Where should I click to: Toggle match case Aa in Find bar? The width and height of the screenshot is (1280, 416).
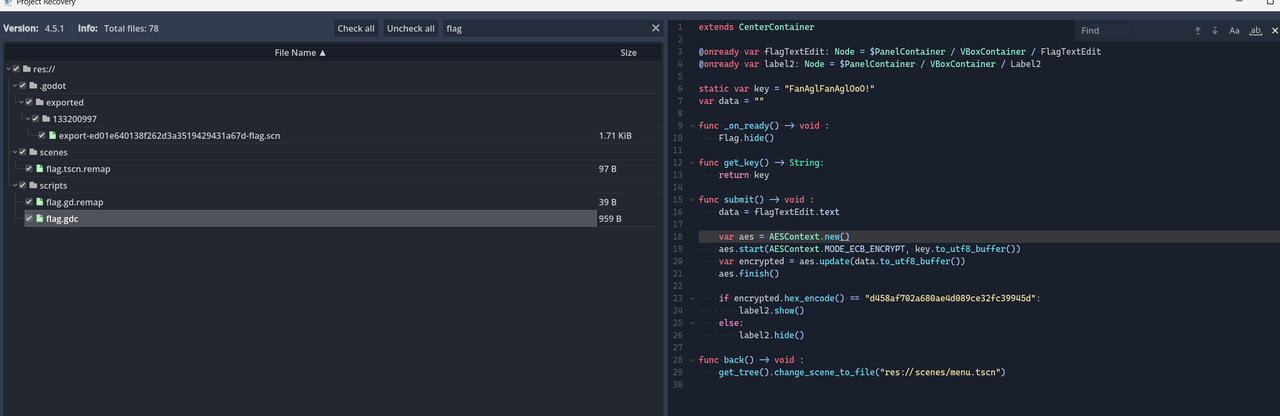tap(1234, 31)
